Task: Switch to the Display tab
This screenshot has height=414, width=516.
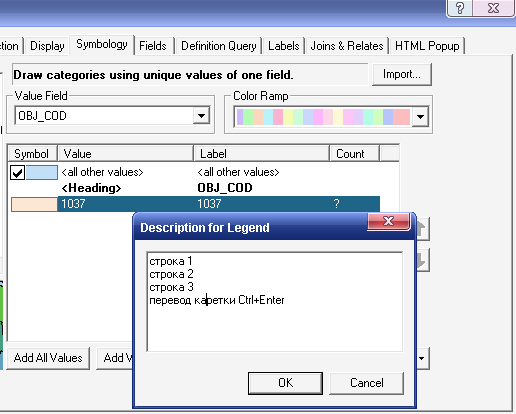Action: click(47, 46)
